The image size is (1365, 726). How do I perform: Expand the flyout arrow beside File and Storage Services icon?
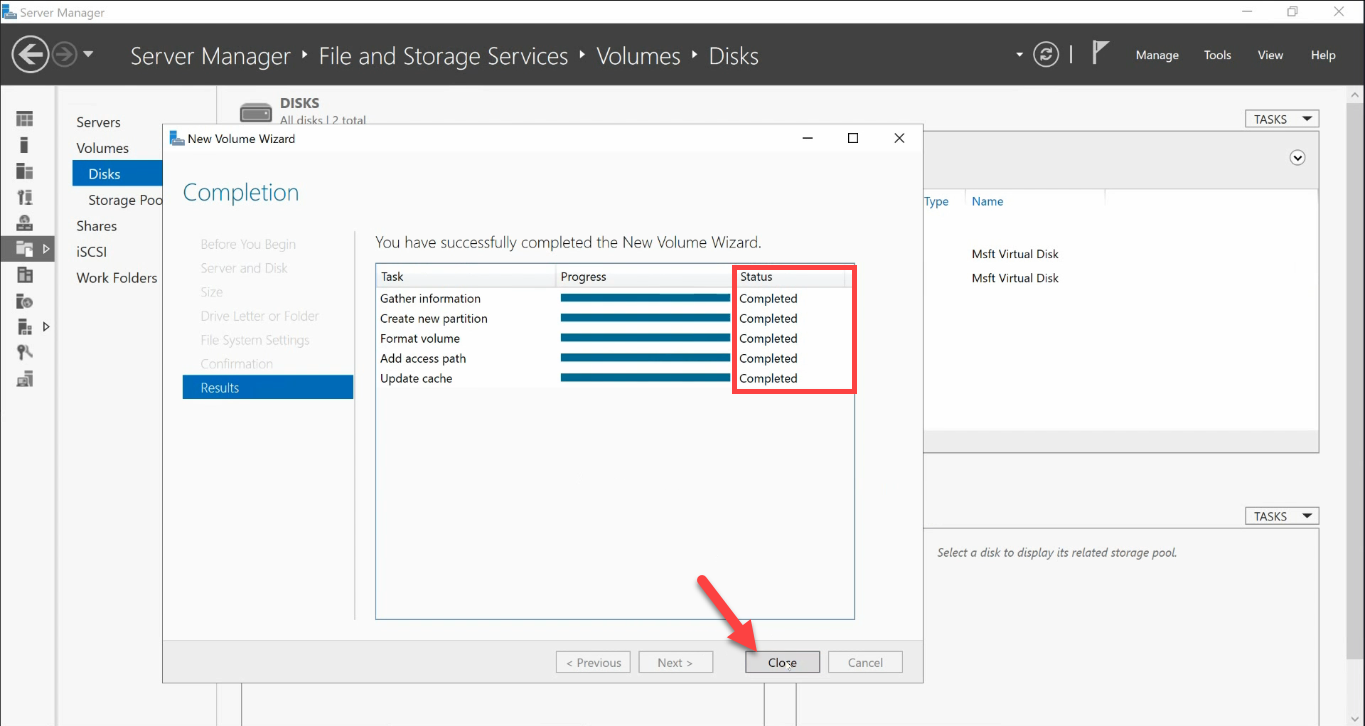tap(46, 249)
